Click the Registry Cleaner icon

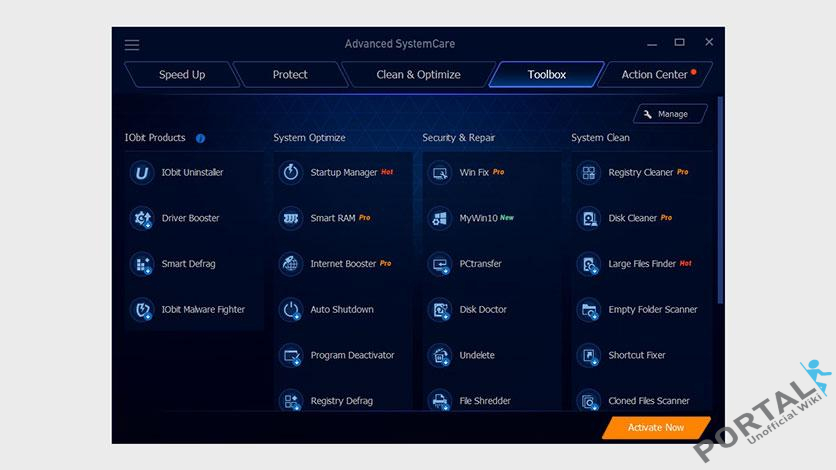[x=589, y=173]
